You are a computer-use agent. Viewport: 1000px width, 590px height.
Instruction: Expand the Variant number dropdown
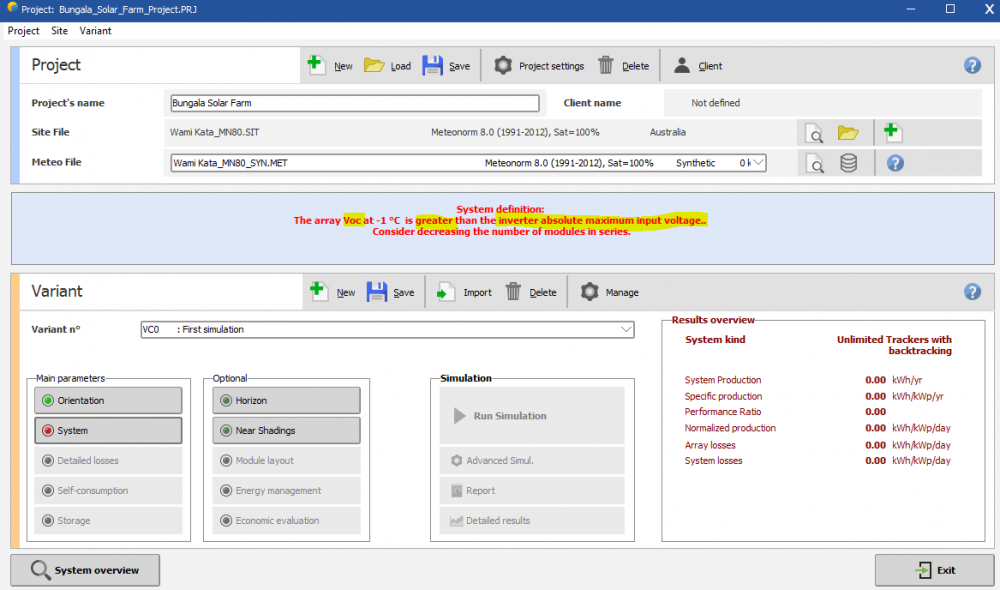pyautogui.click(x=626, y=329)
